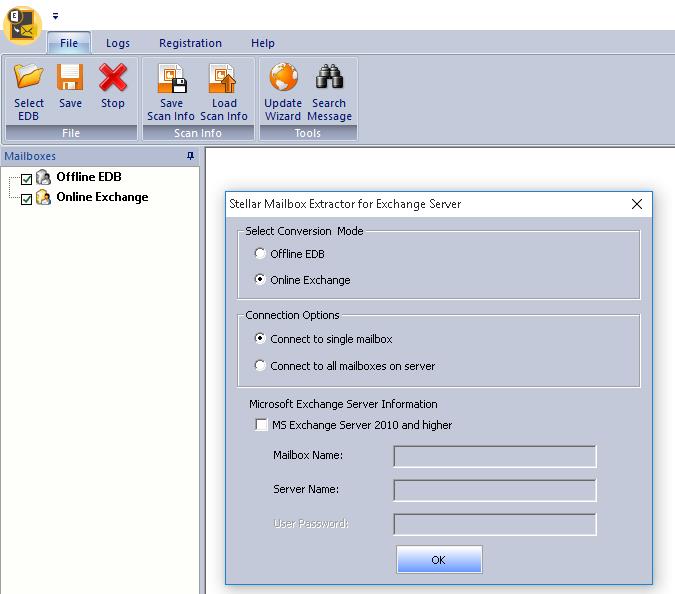675x594 pixels.
Task: Click the Online Exchange mailbox icon in tree
Action: (43, 197)
